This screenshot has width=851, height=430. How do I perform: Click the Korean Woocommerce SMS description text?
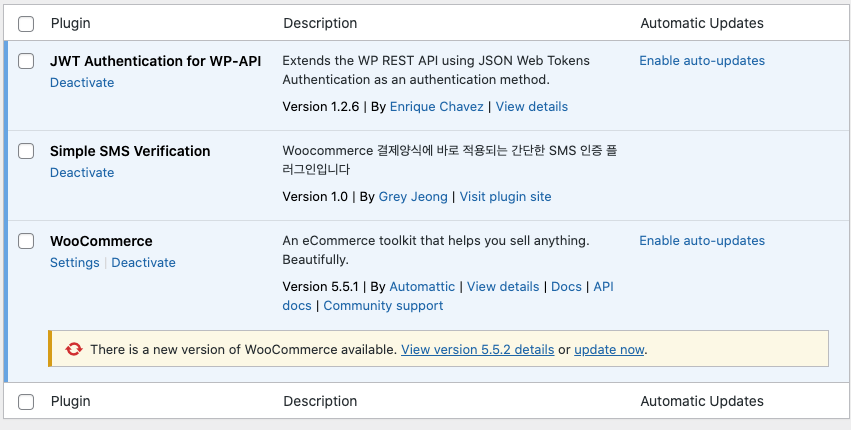(449, 160)
